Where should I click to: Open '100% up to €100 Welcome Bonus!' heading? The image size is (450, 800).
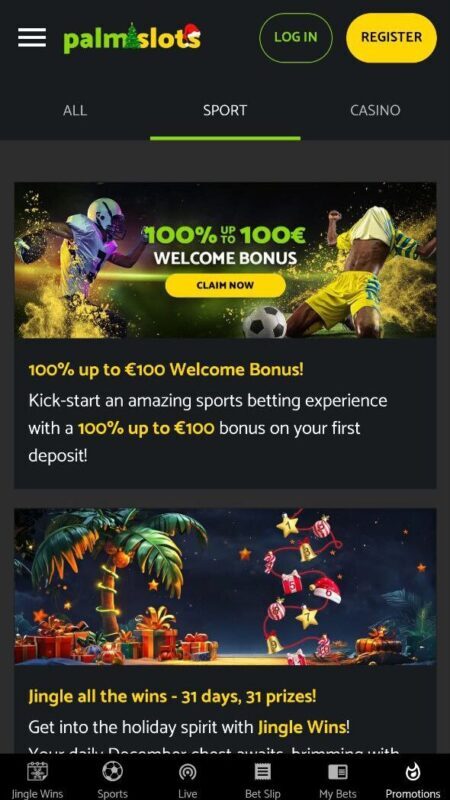coord(166,369)
